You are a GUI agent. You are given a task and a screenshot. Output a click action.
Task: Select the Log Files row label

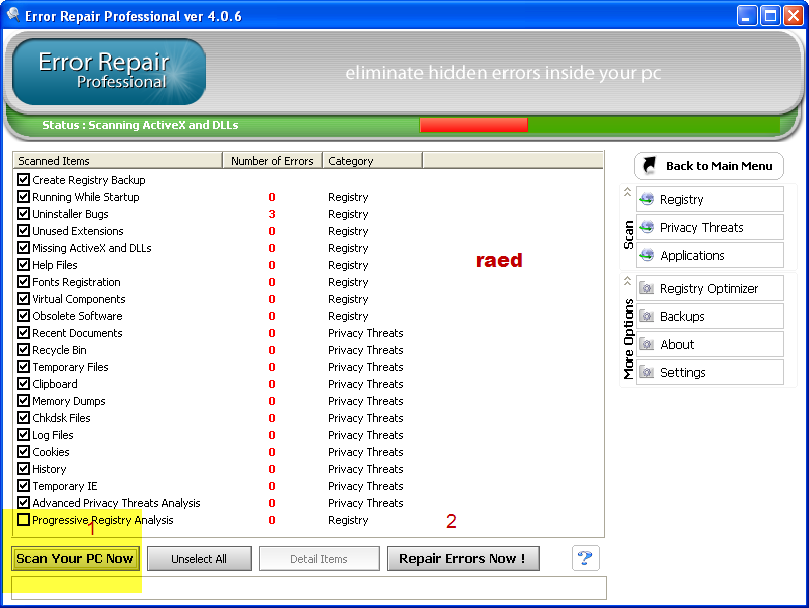(53, 435)
